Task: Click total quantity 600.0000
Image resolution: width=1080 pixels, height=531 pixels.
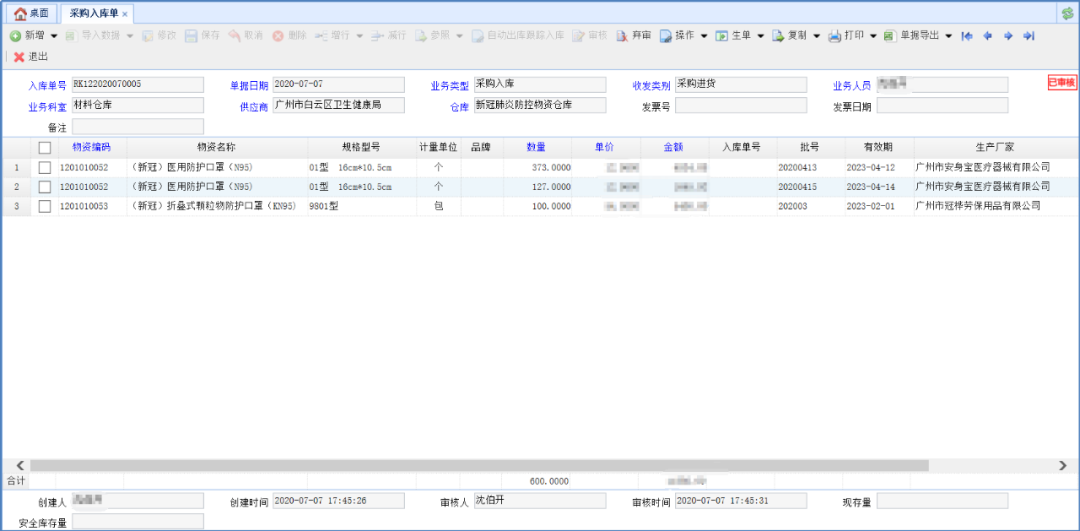Action: (549, 481)
